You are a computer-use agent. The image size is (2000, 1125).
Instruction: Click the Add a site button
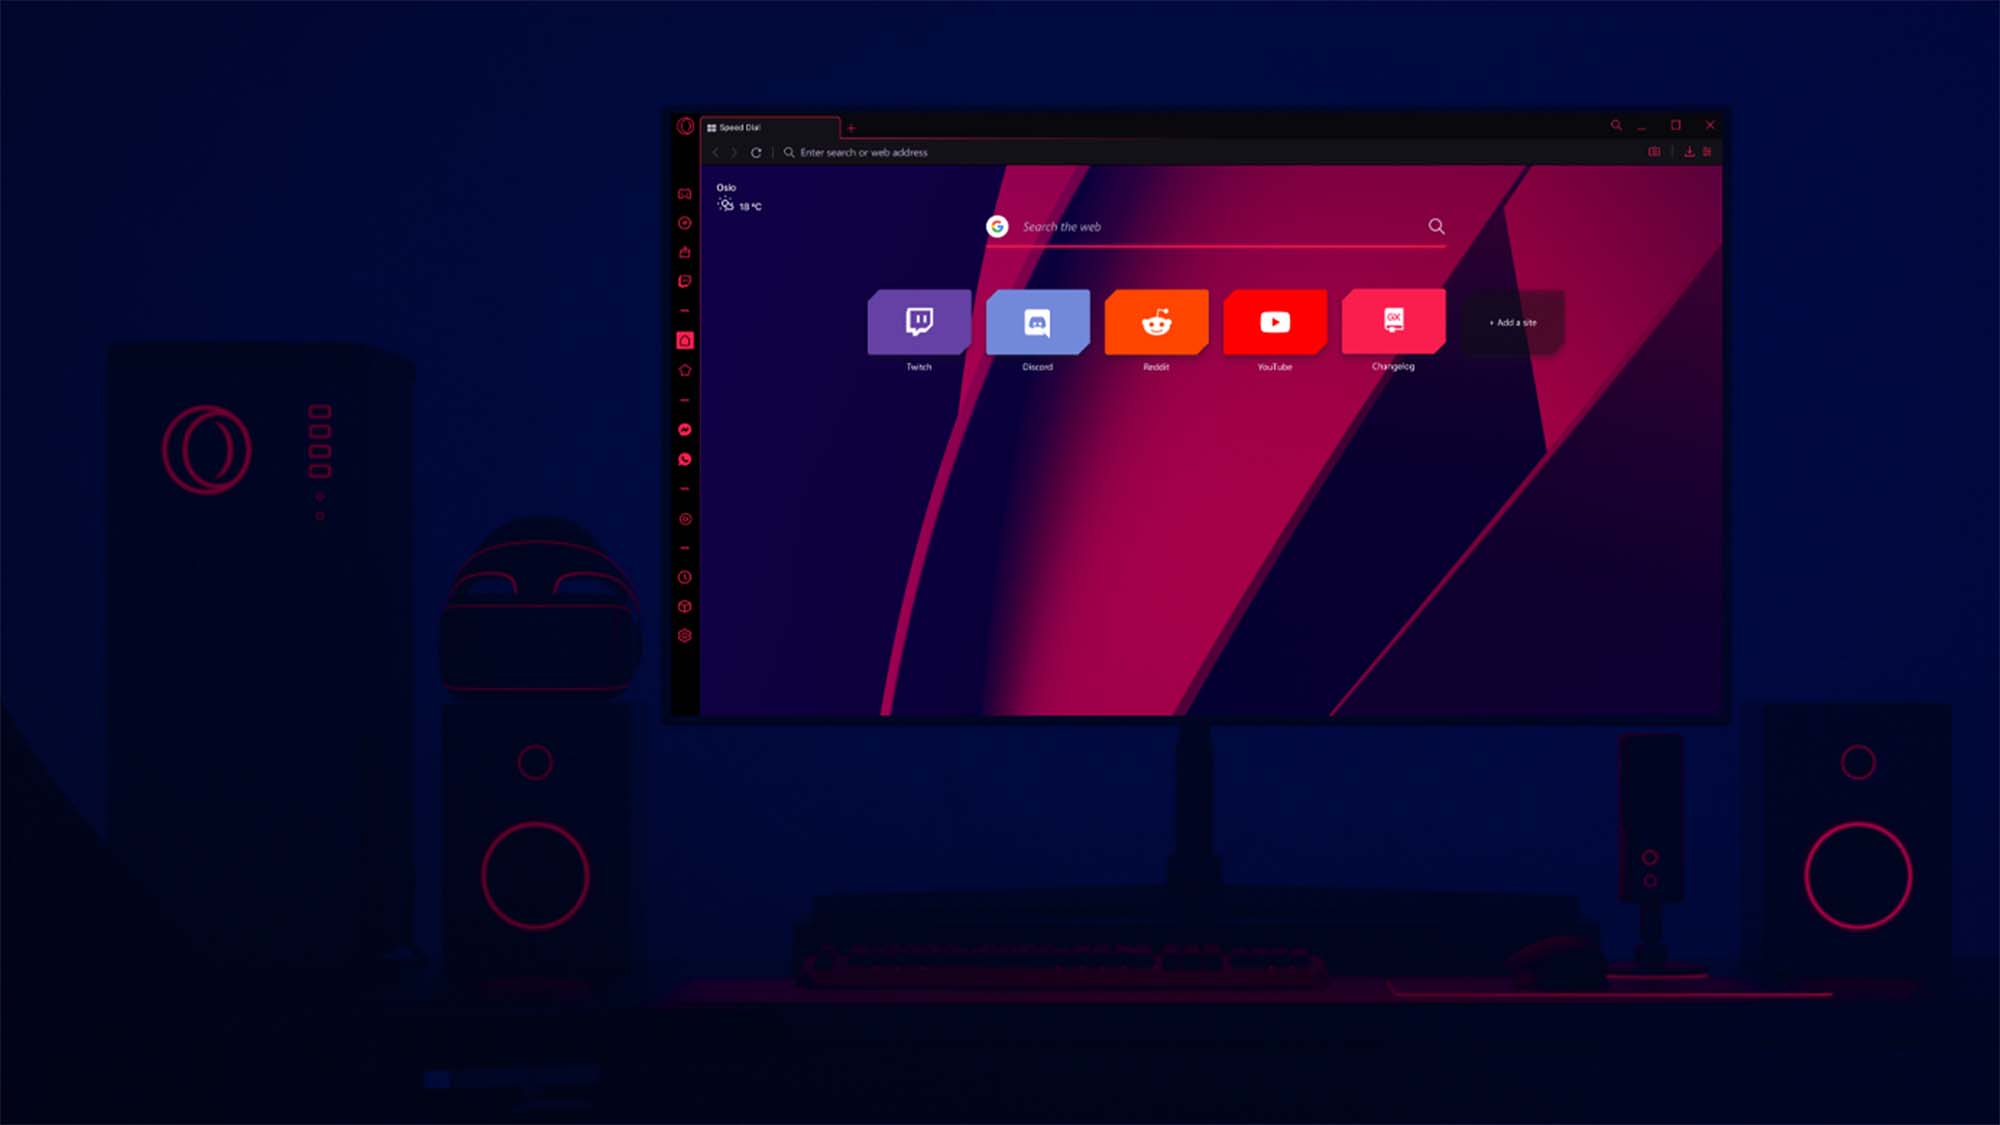point(1511,321)
